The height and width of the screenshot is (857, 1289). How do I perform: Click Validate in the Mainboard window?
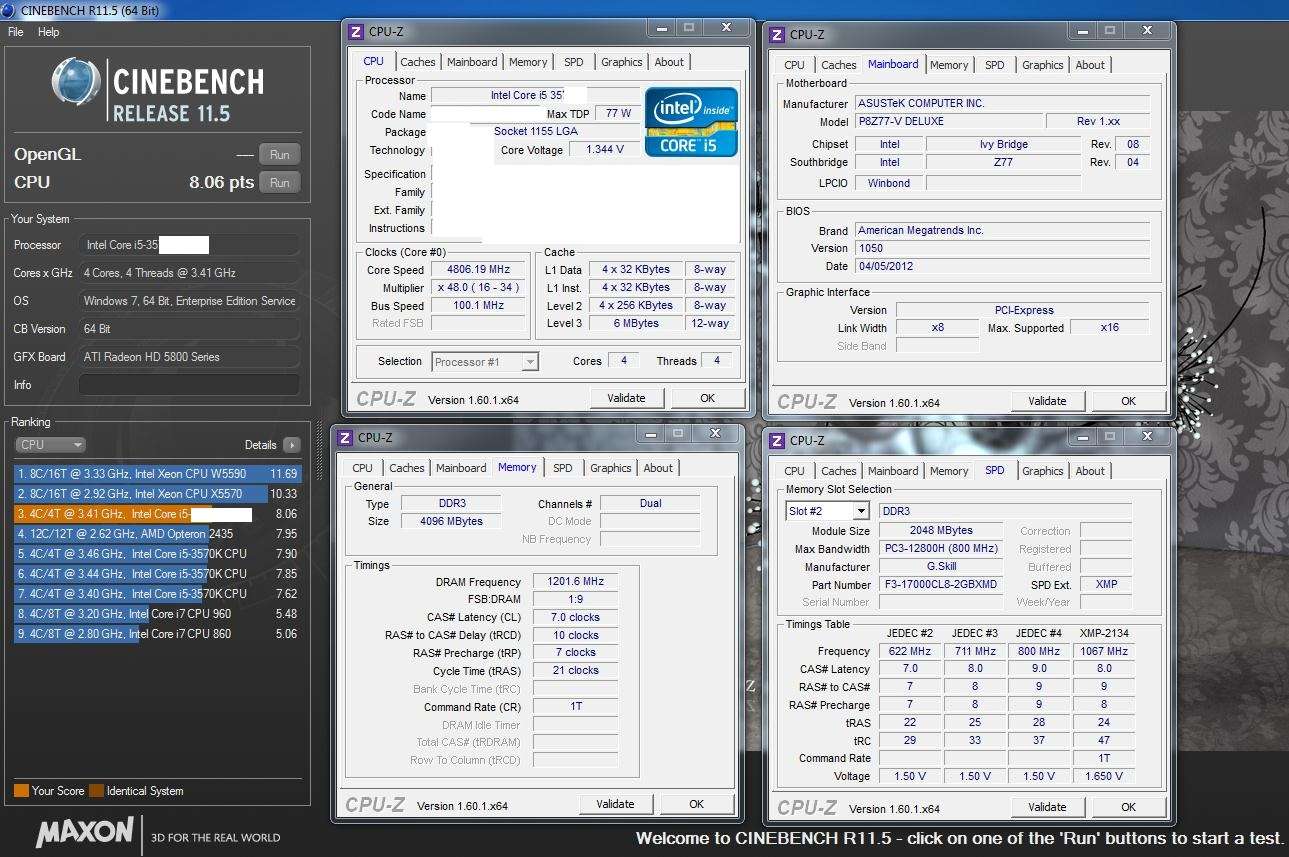[x=1047, y=401]
